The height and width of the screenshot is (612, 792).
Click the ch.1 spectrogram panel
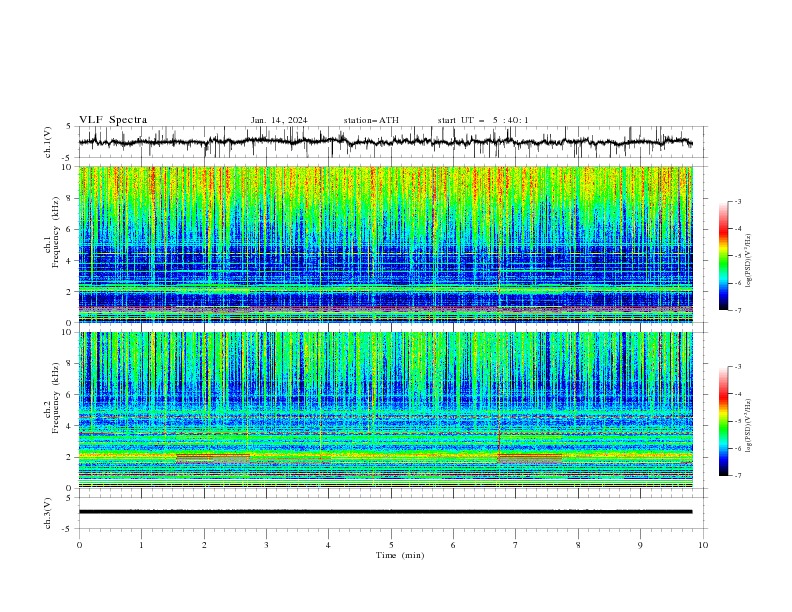point(385,244)
